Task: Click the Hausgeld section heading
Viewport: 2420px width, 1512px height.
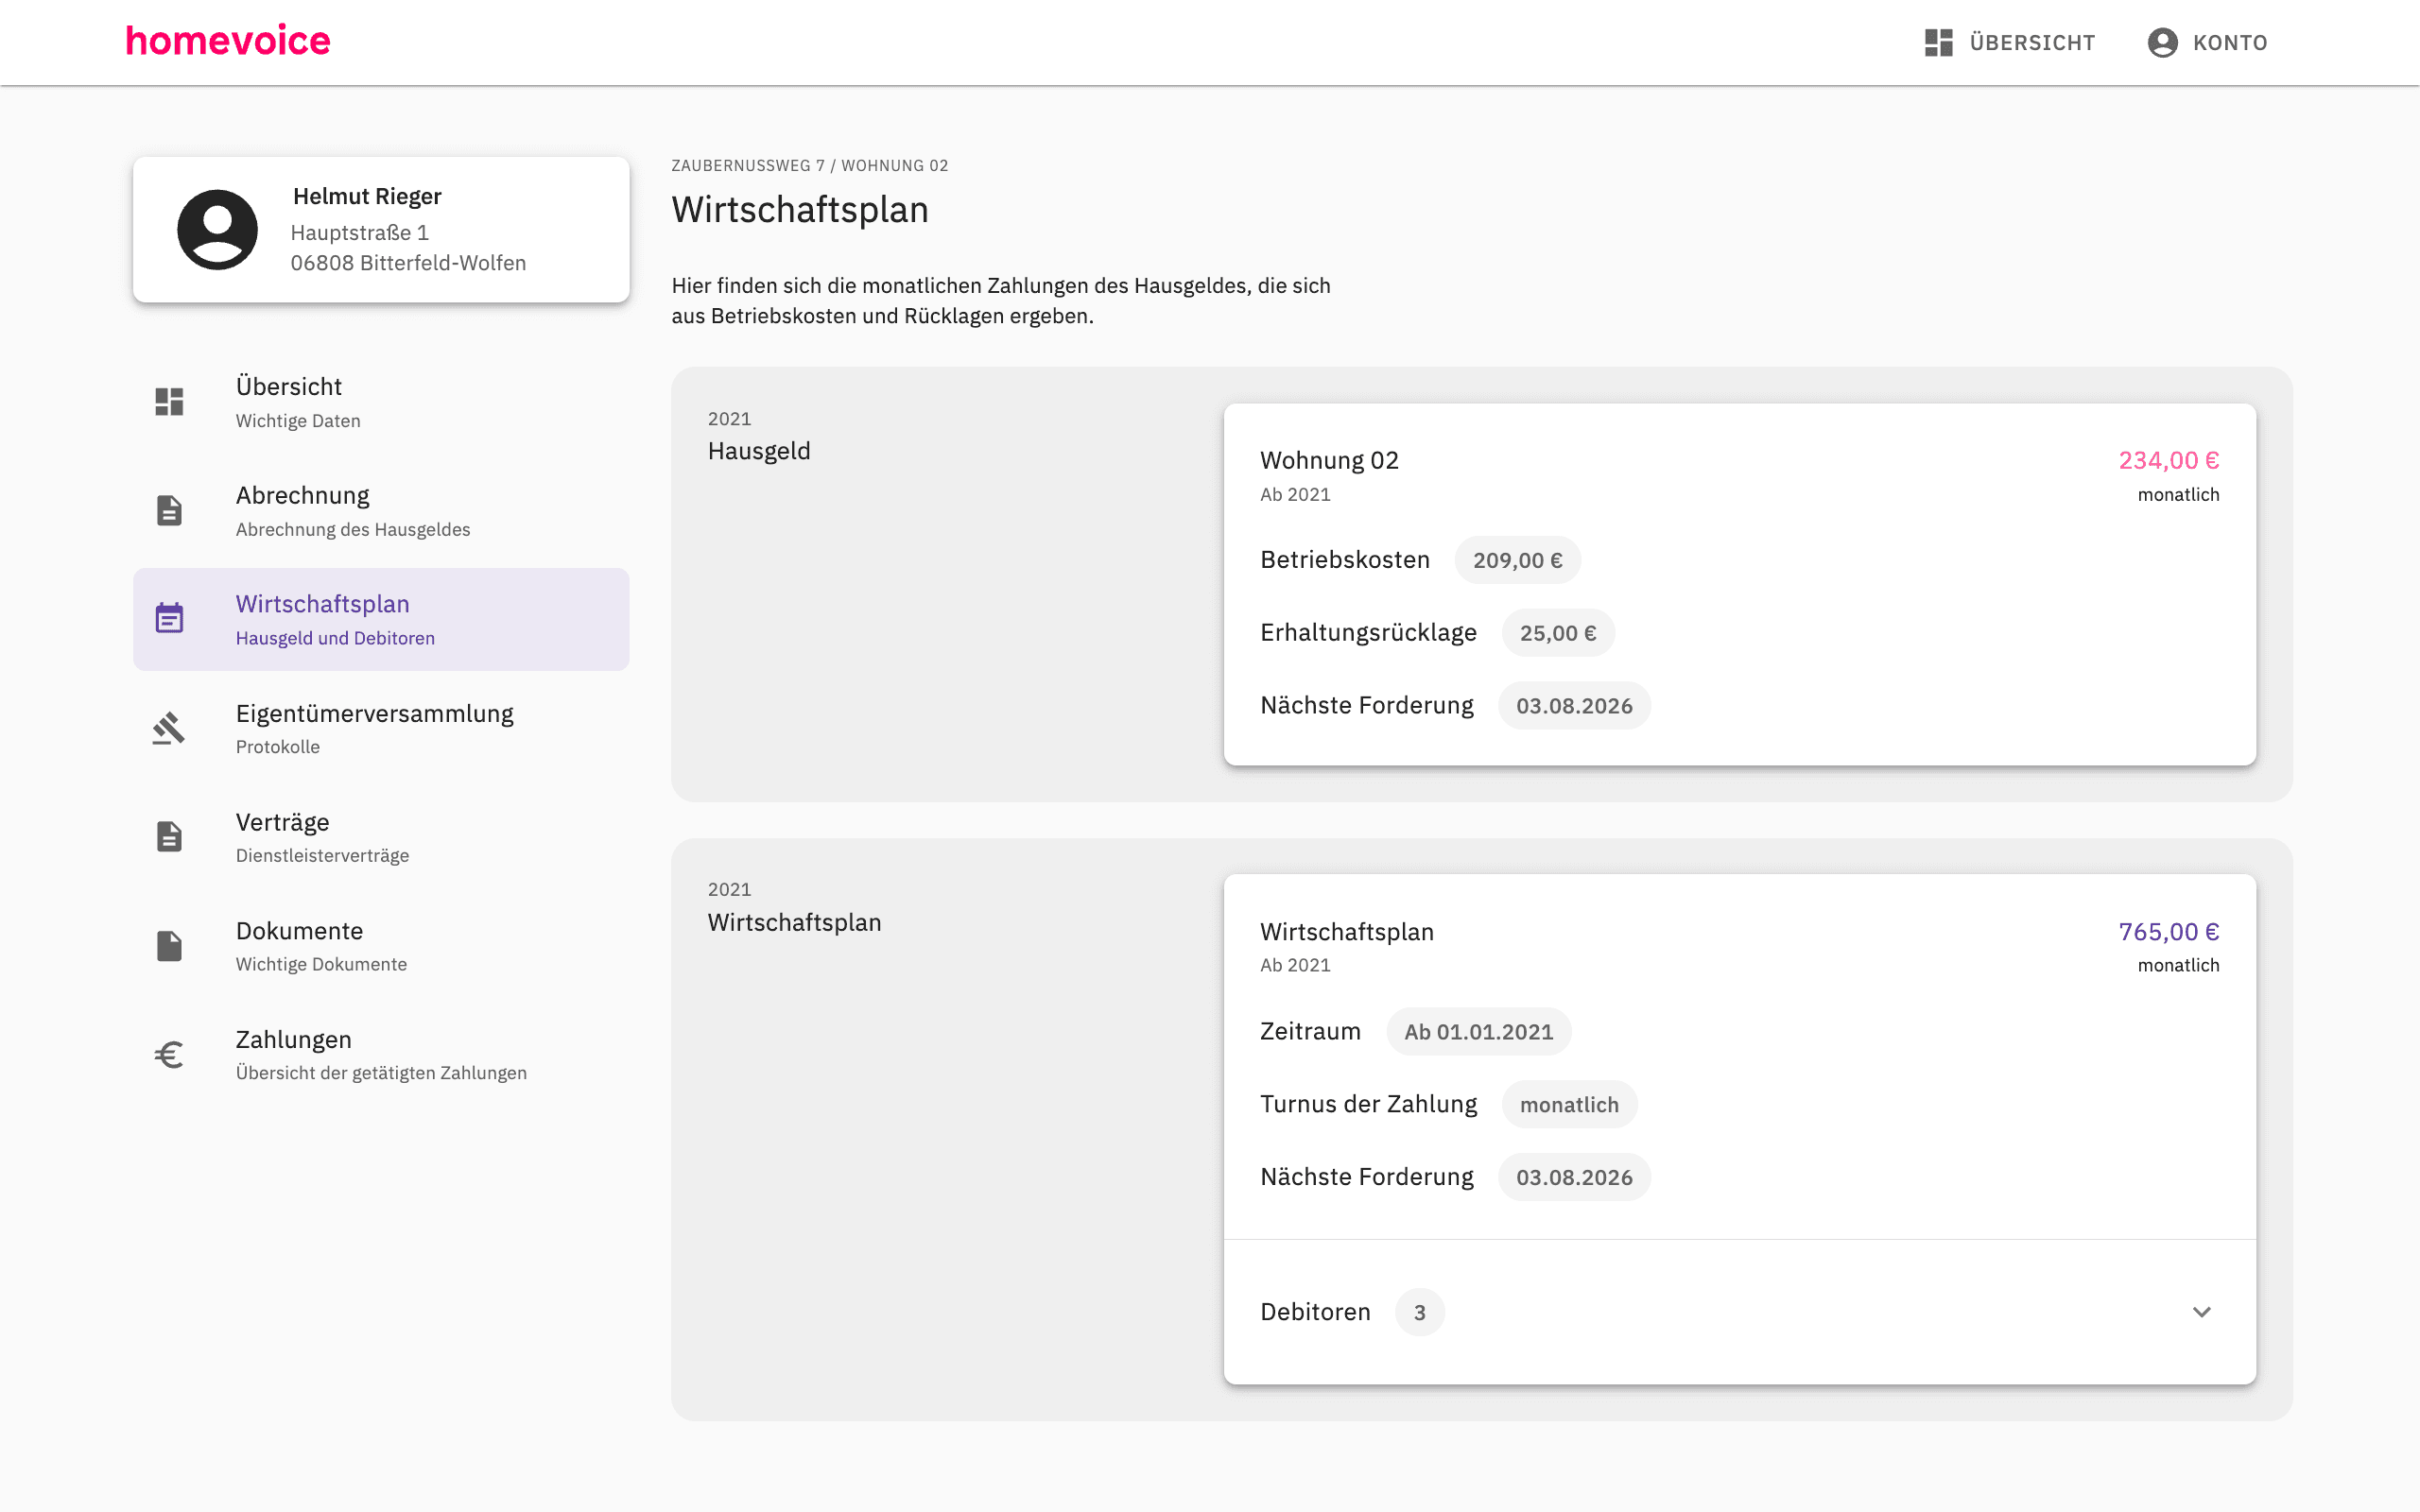Action: [x=759, y=451]
